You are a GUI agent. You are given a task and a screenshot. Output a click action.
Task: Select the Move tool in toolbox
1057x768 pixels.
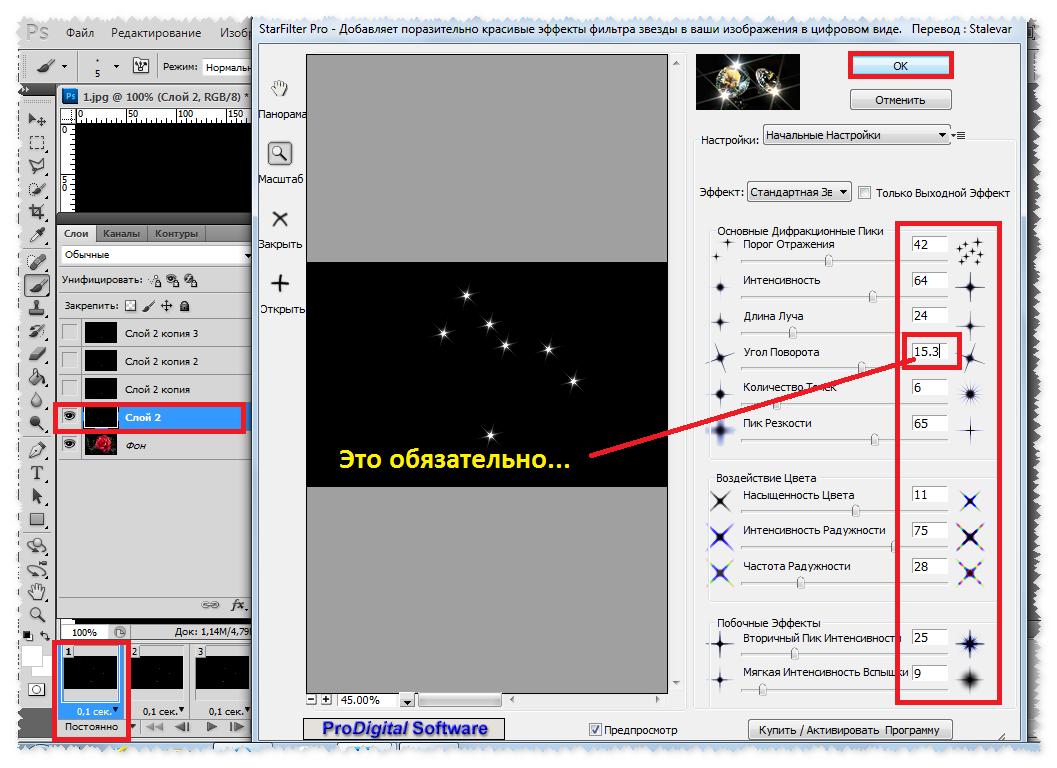pos(37,119)
